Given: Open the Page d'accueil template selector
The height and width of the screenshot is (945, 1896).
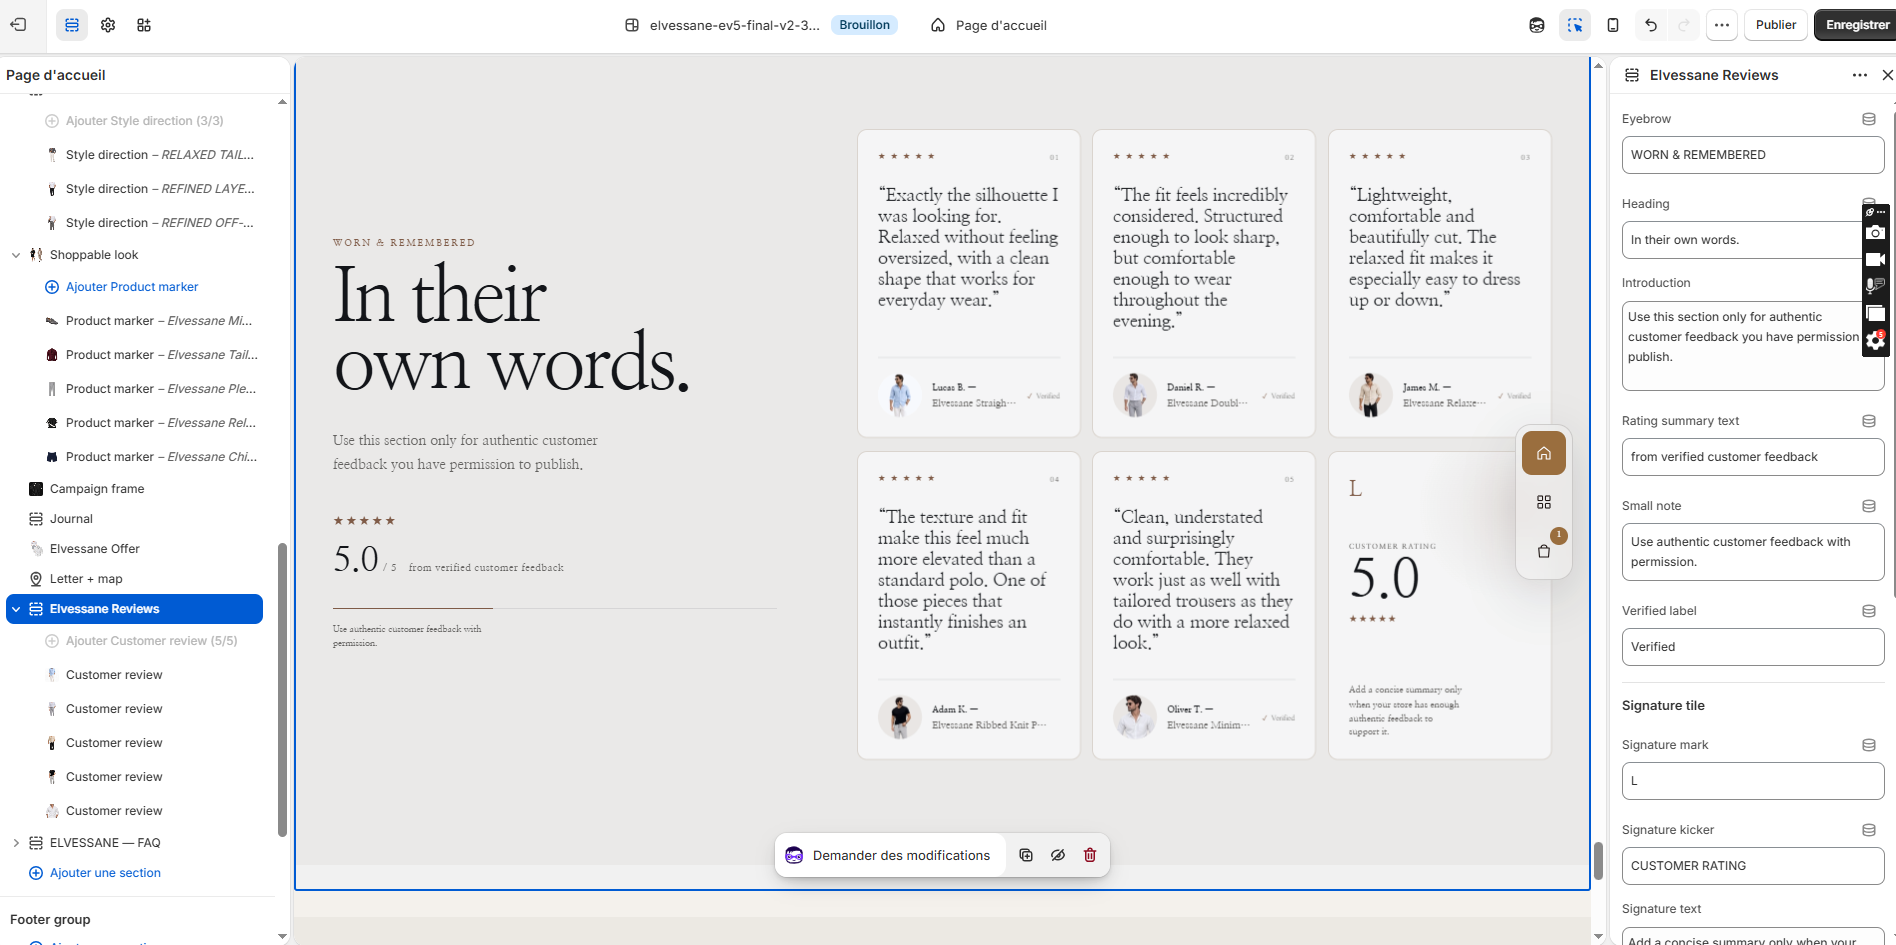Looking at the screenshot, I should tap(989, 25).
